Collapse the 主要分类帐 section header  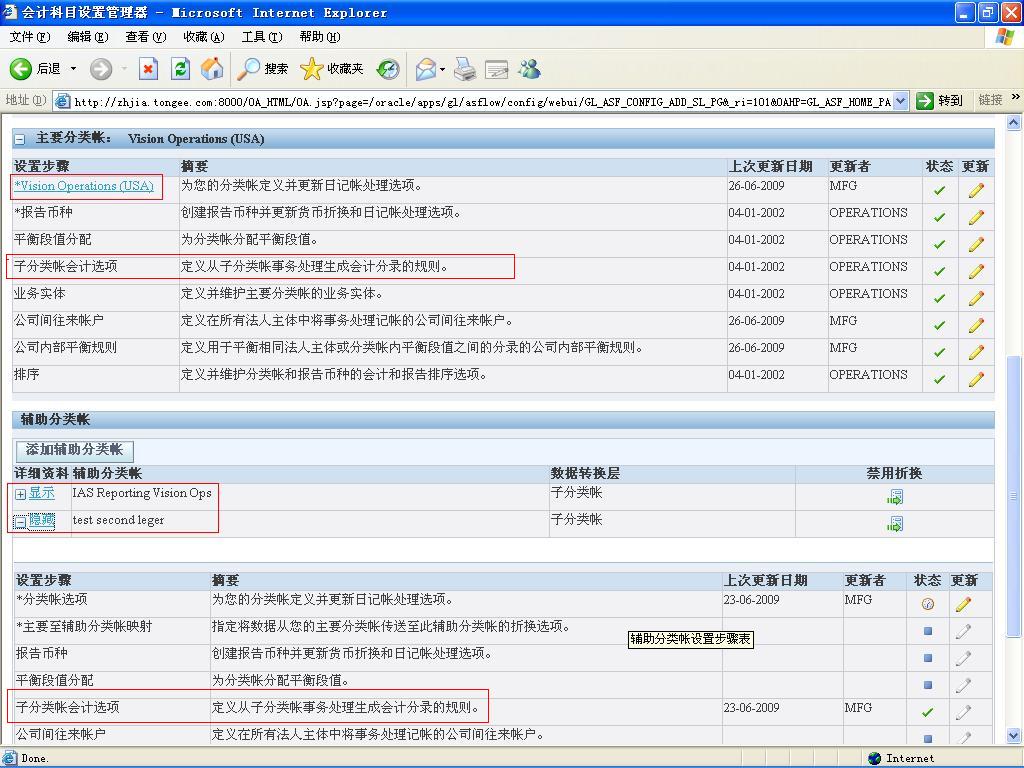[x=20, y=139]
